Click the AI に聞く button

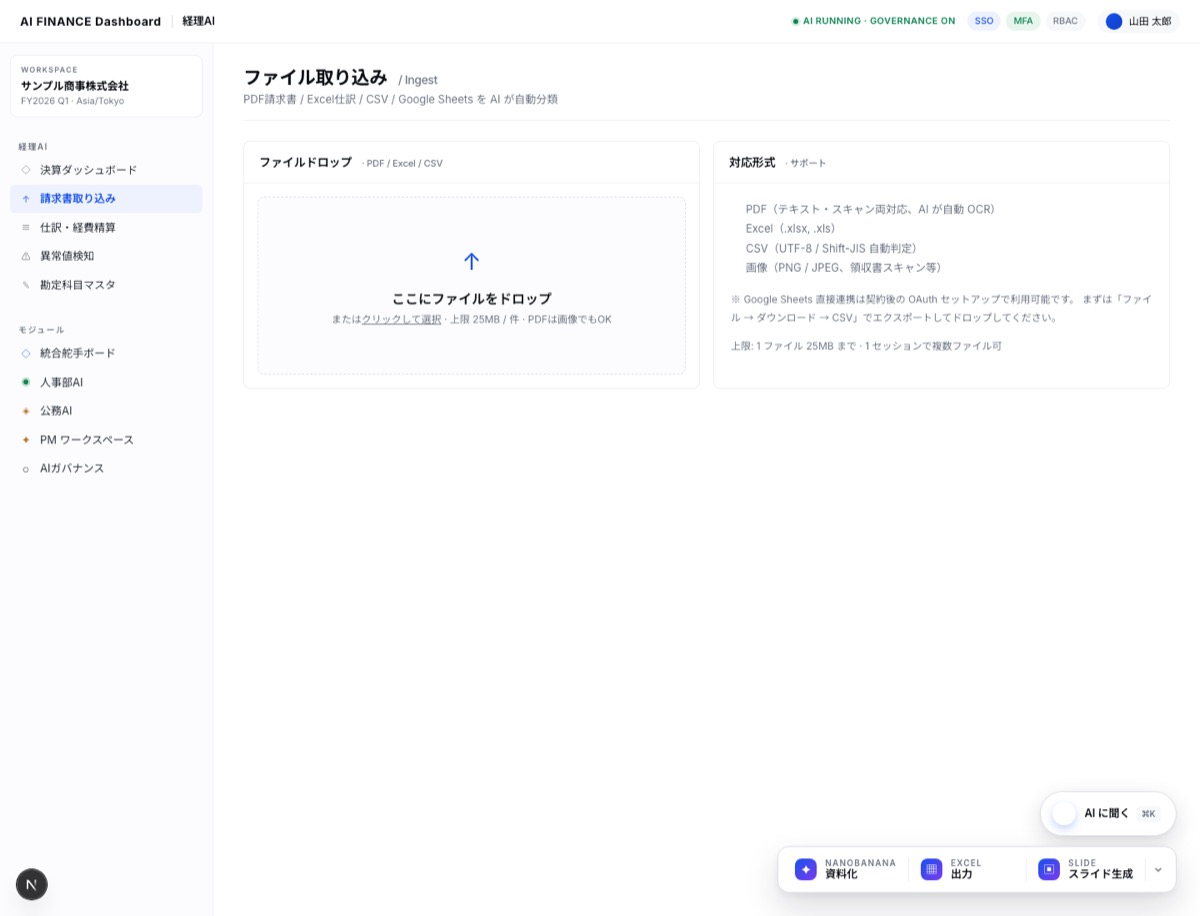pos(1108,814)
